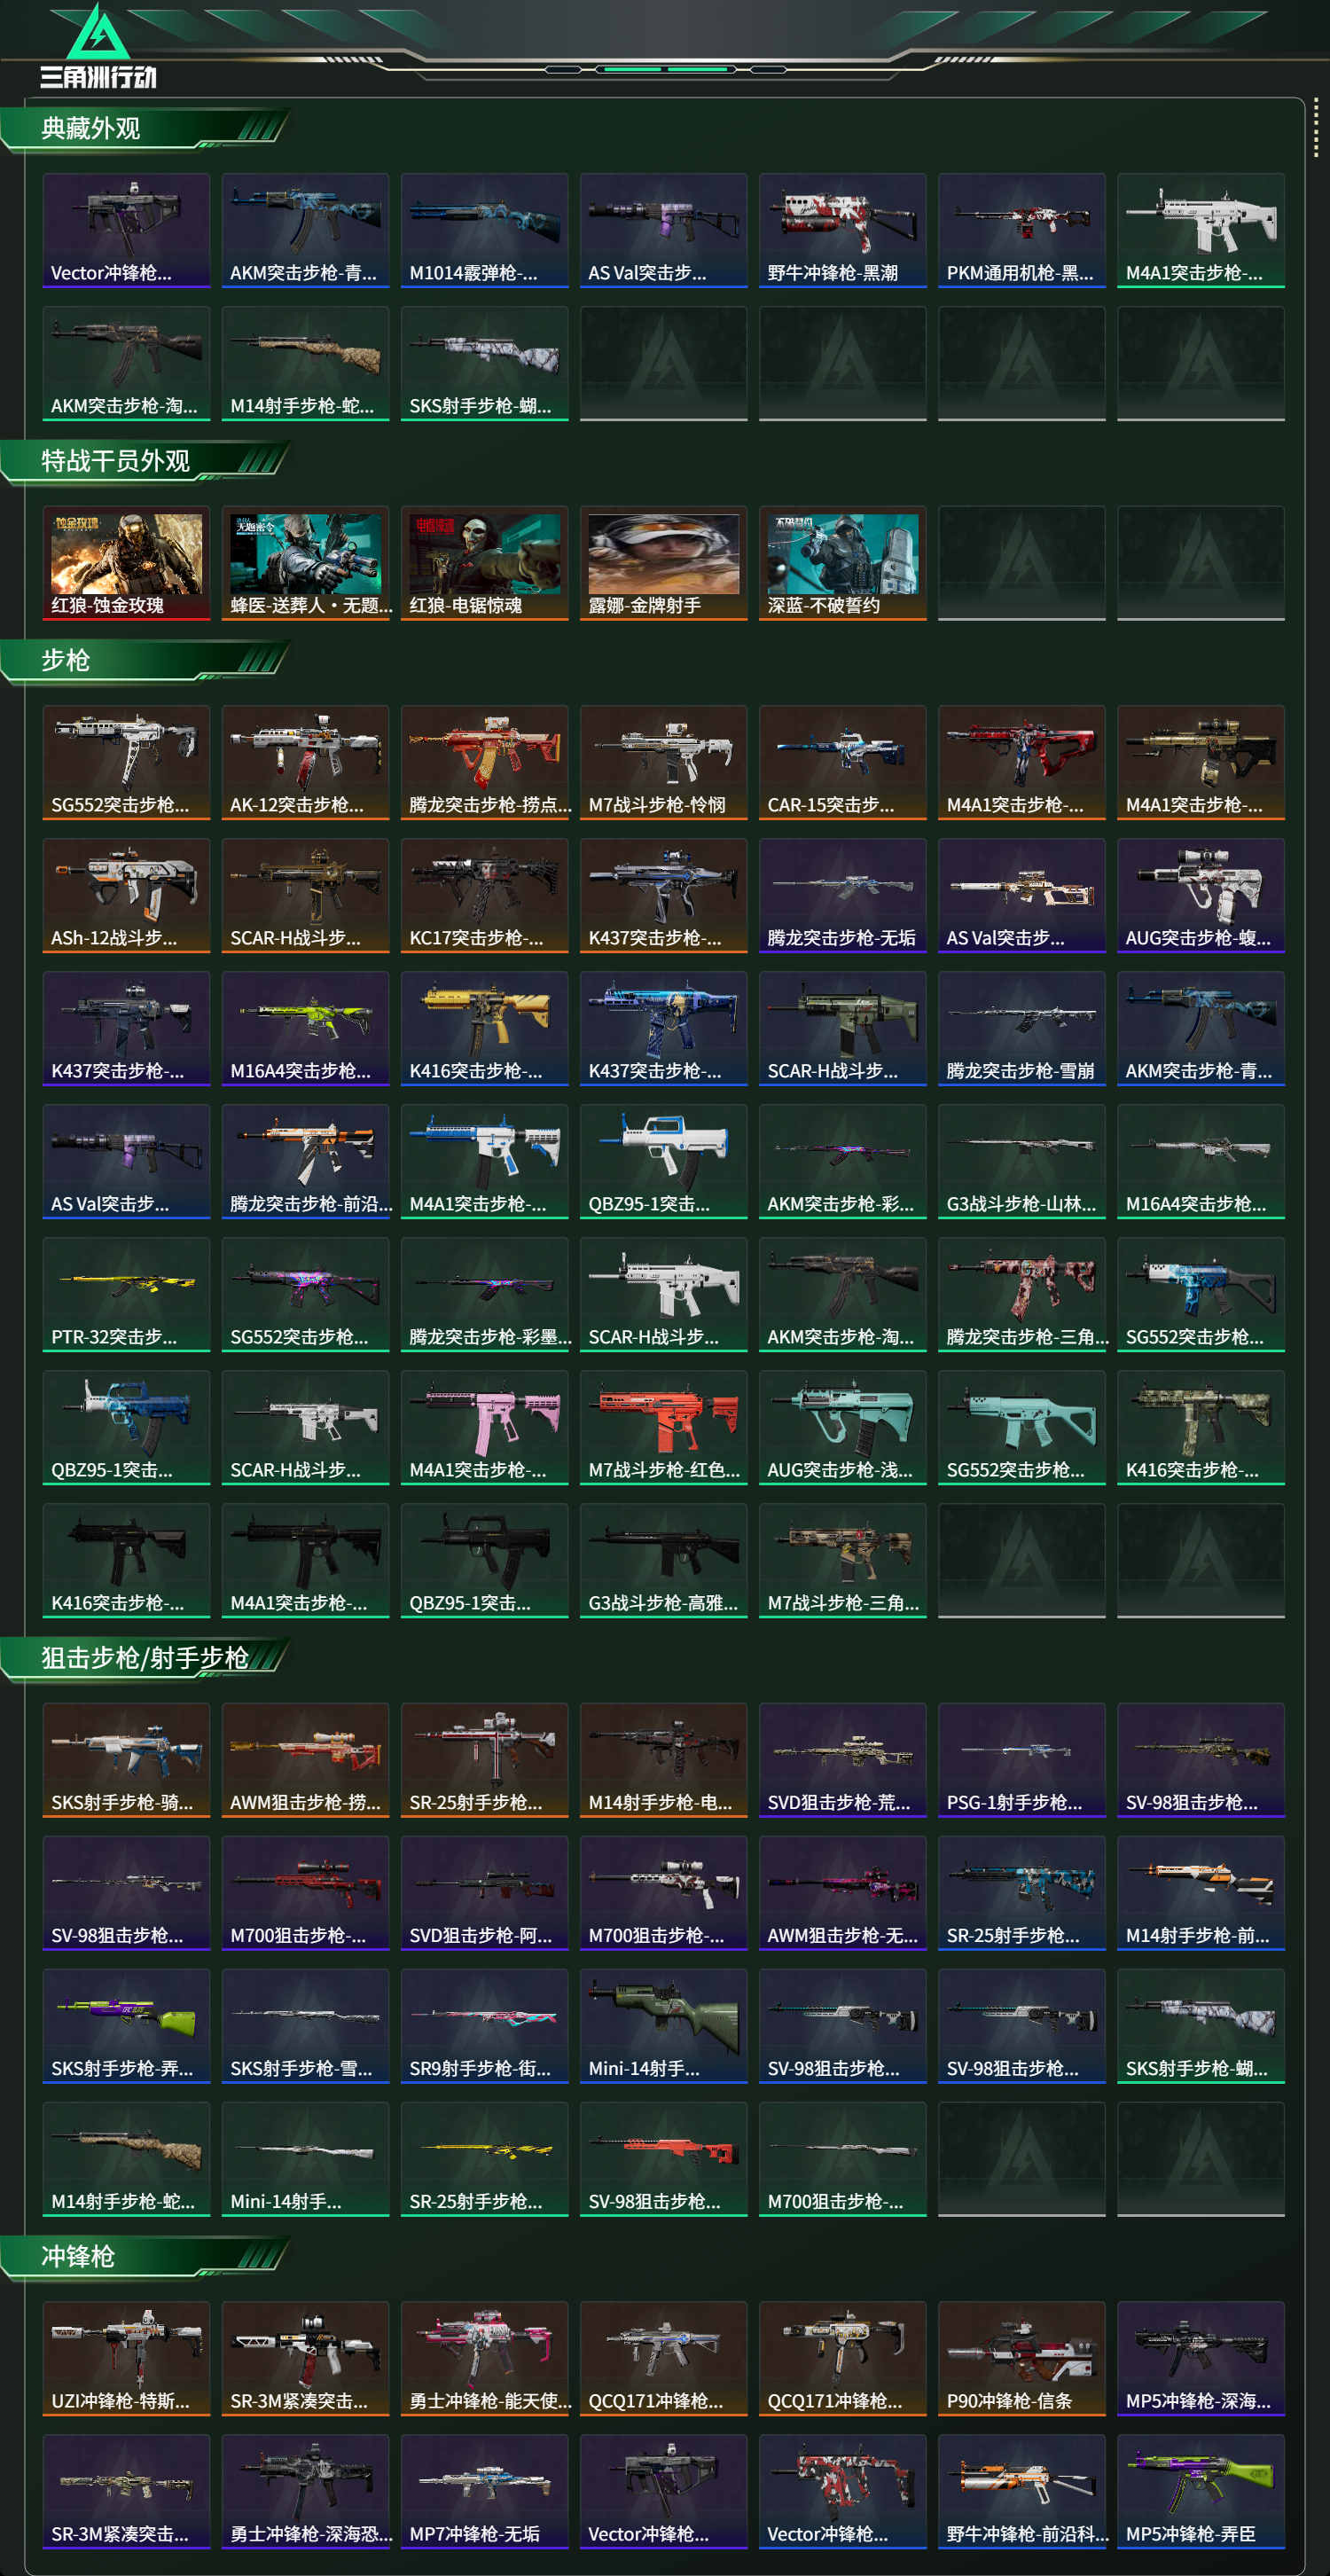The image size is (1330, 2576).
Task: Choose the MP5冲锋枪-弄臣 skin
Action: point(1200,2491)
